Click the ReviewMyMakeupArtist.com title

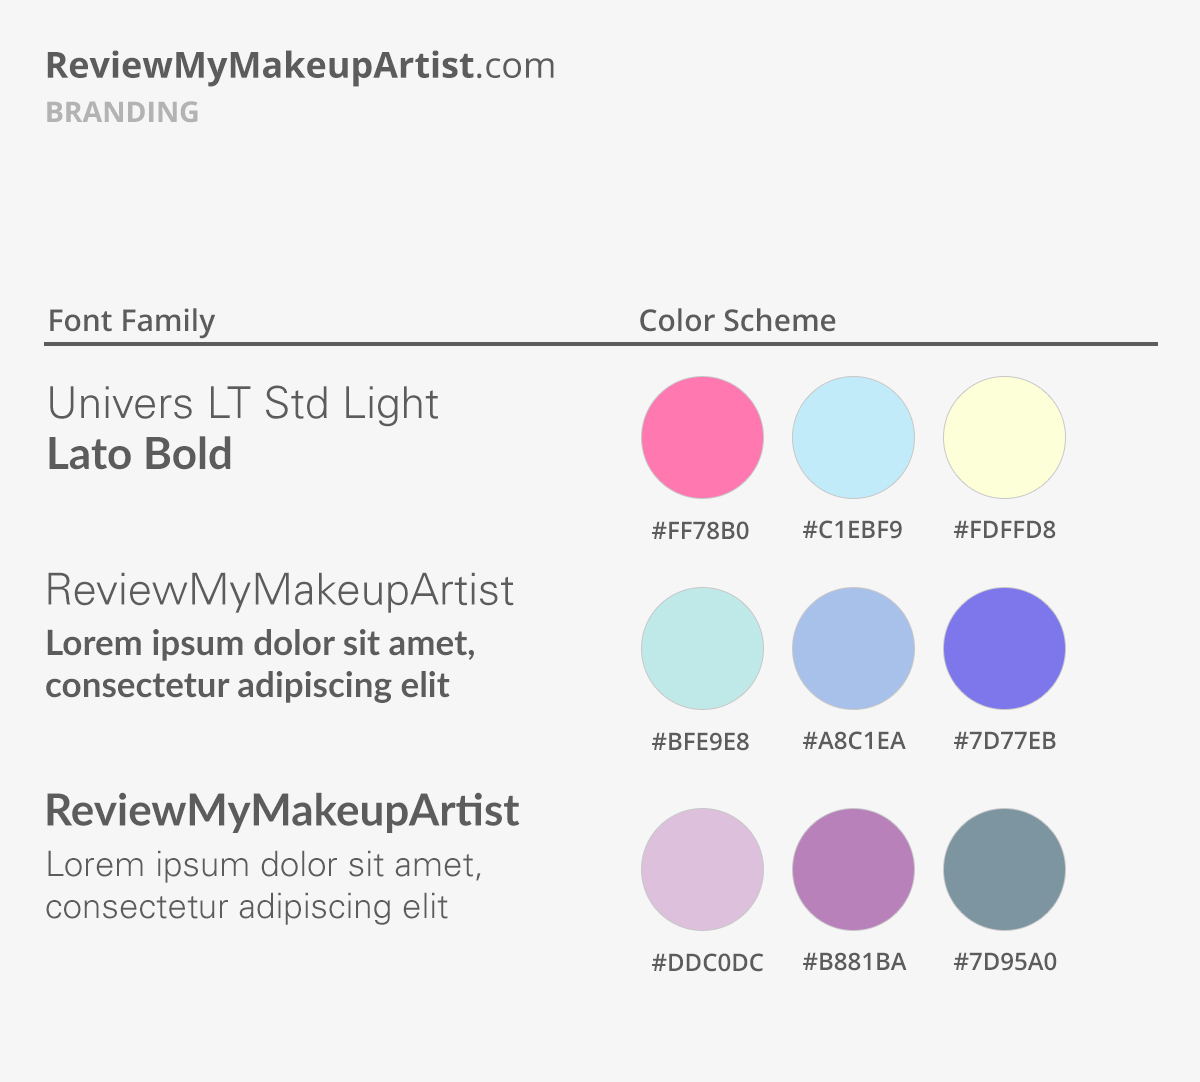coord(300,66)
